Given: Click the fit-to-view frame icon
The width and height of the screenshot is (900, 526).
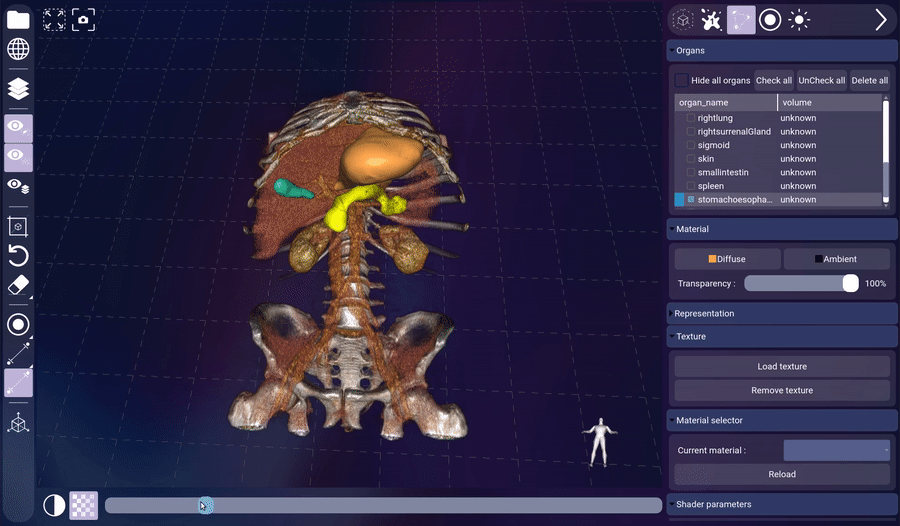Looking at the screenshot, I should (54, 20).
